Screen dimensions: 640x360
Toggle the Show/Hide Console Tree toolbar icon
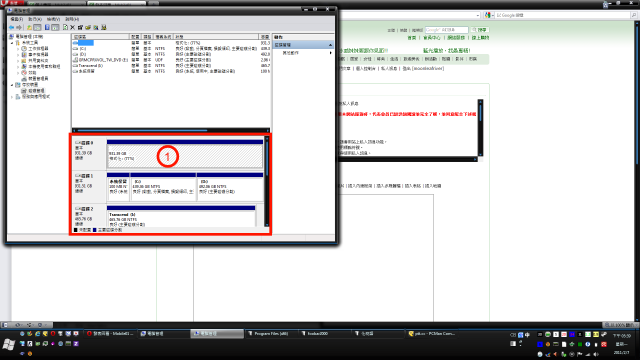[37, 27]
